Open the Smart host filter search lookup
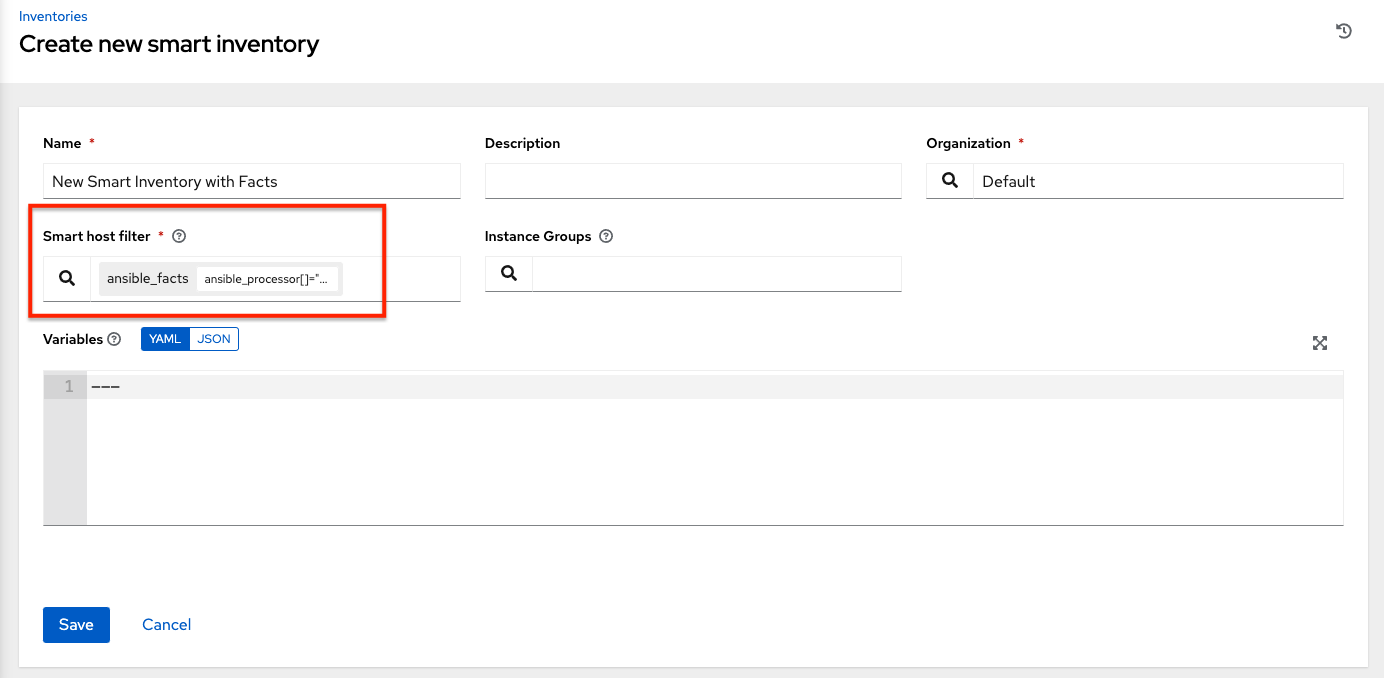This screenshot has height=678, width=1384. [66, 278]
